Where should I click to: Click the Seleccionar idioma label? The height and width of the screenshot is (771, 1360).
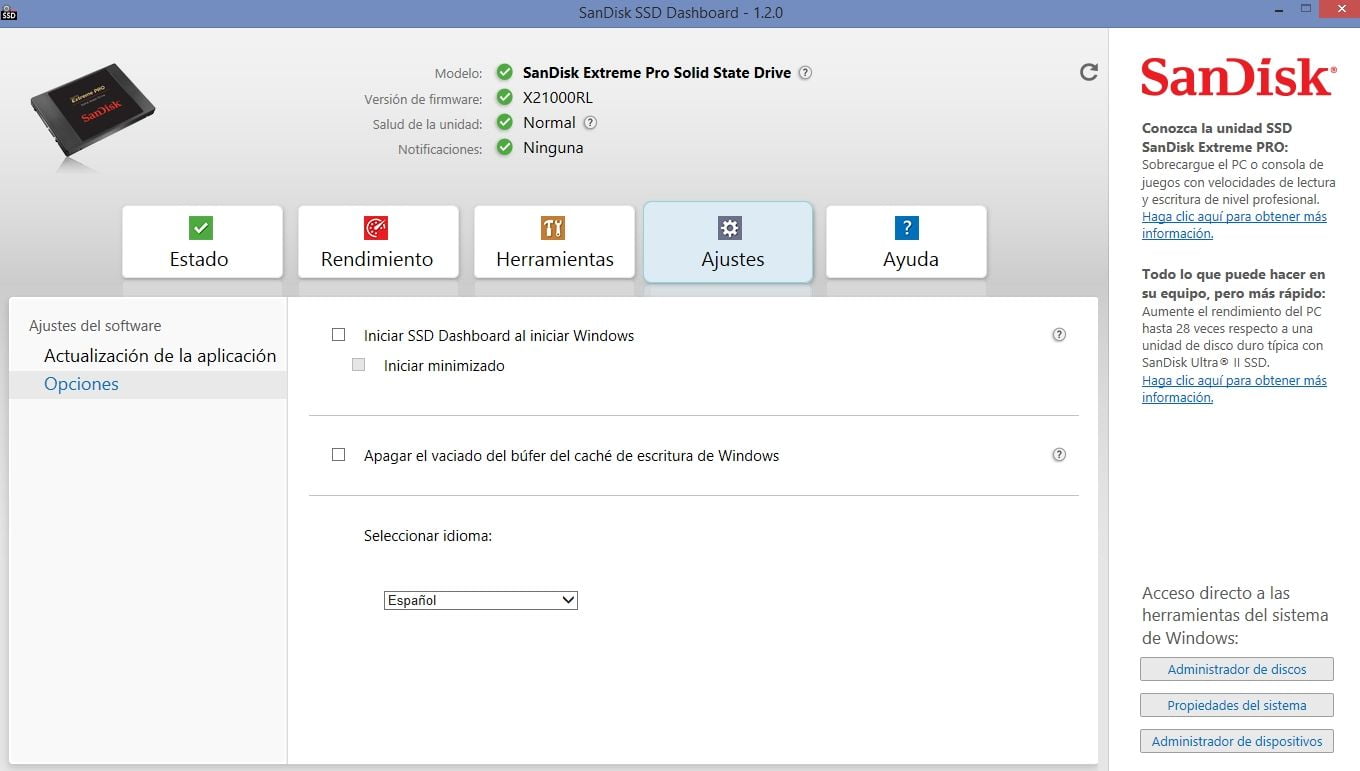[x=428, y=536]
